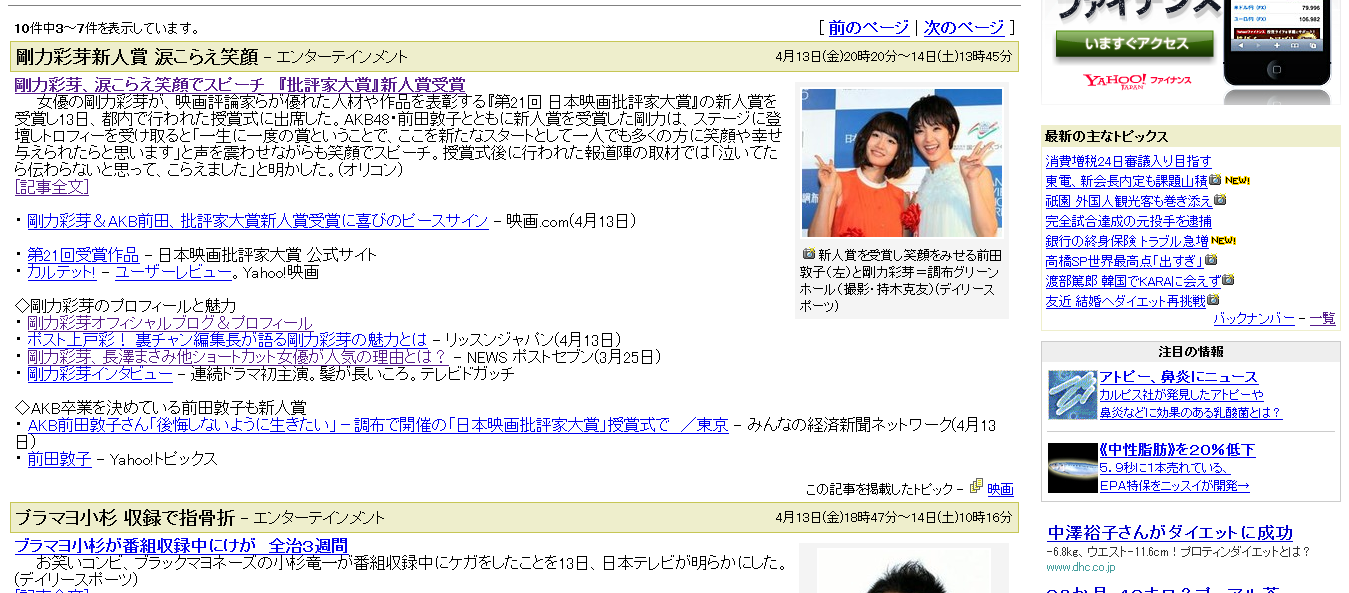Open 消費増税24日審議入り目指す topic

click(1128, 161)
